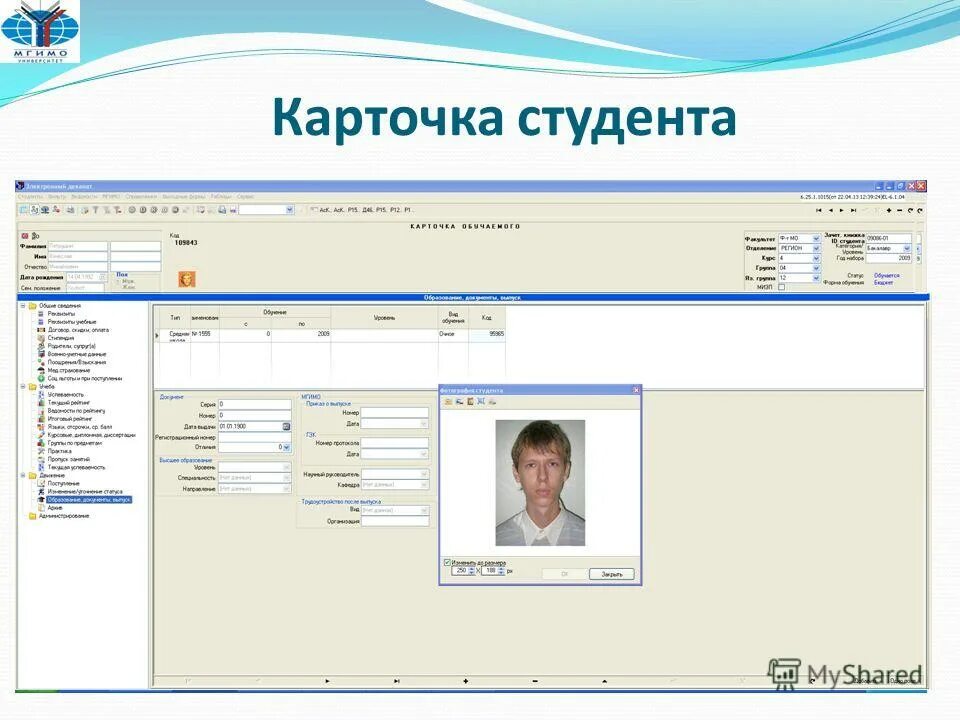Select Договор, скидки, оплата tree item
960x720 pixels.
tap(78, 330)
